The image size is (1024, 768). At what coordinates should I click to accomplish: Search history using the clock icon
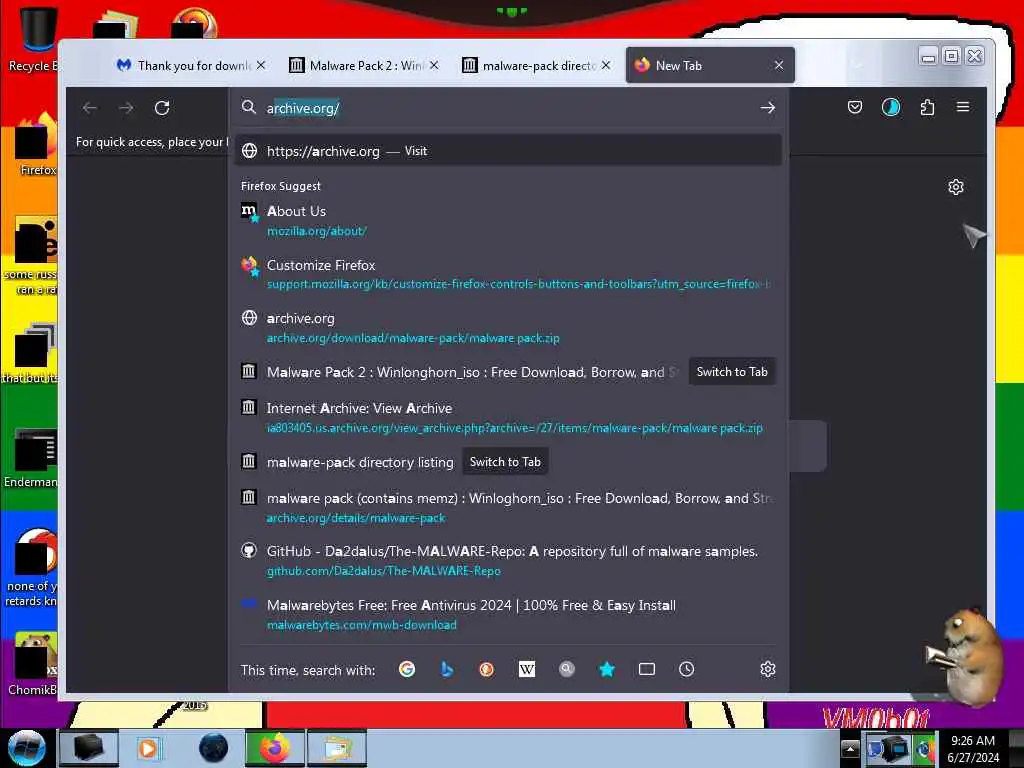(x=686, y=669)
